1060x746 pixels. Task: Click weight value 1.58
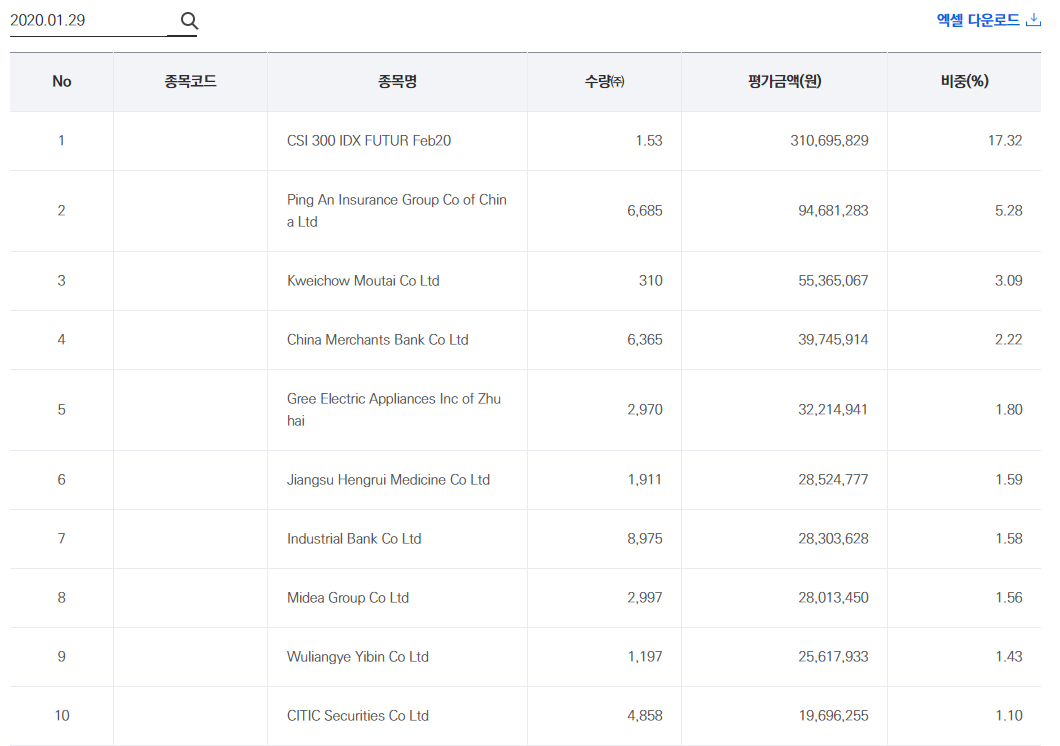(x=1009, y=539)
